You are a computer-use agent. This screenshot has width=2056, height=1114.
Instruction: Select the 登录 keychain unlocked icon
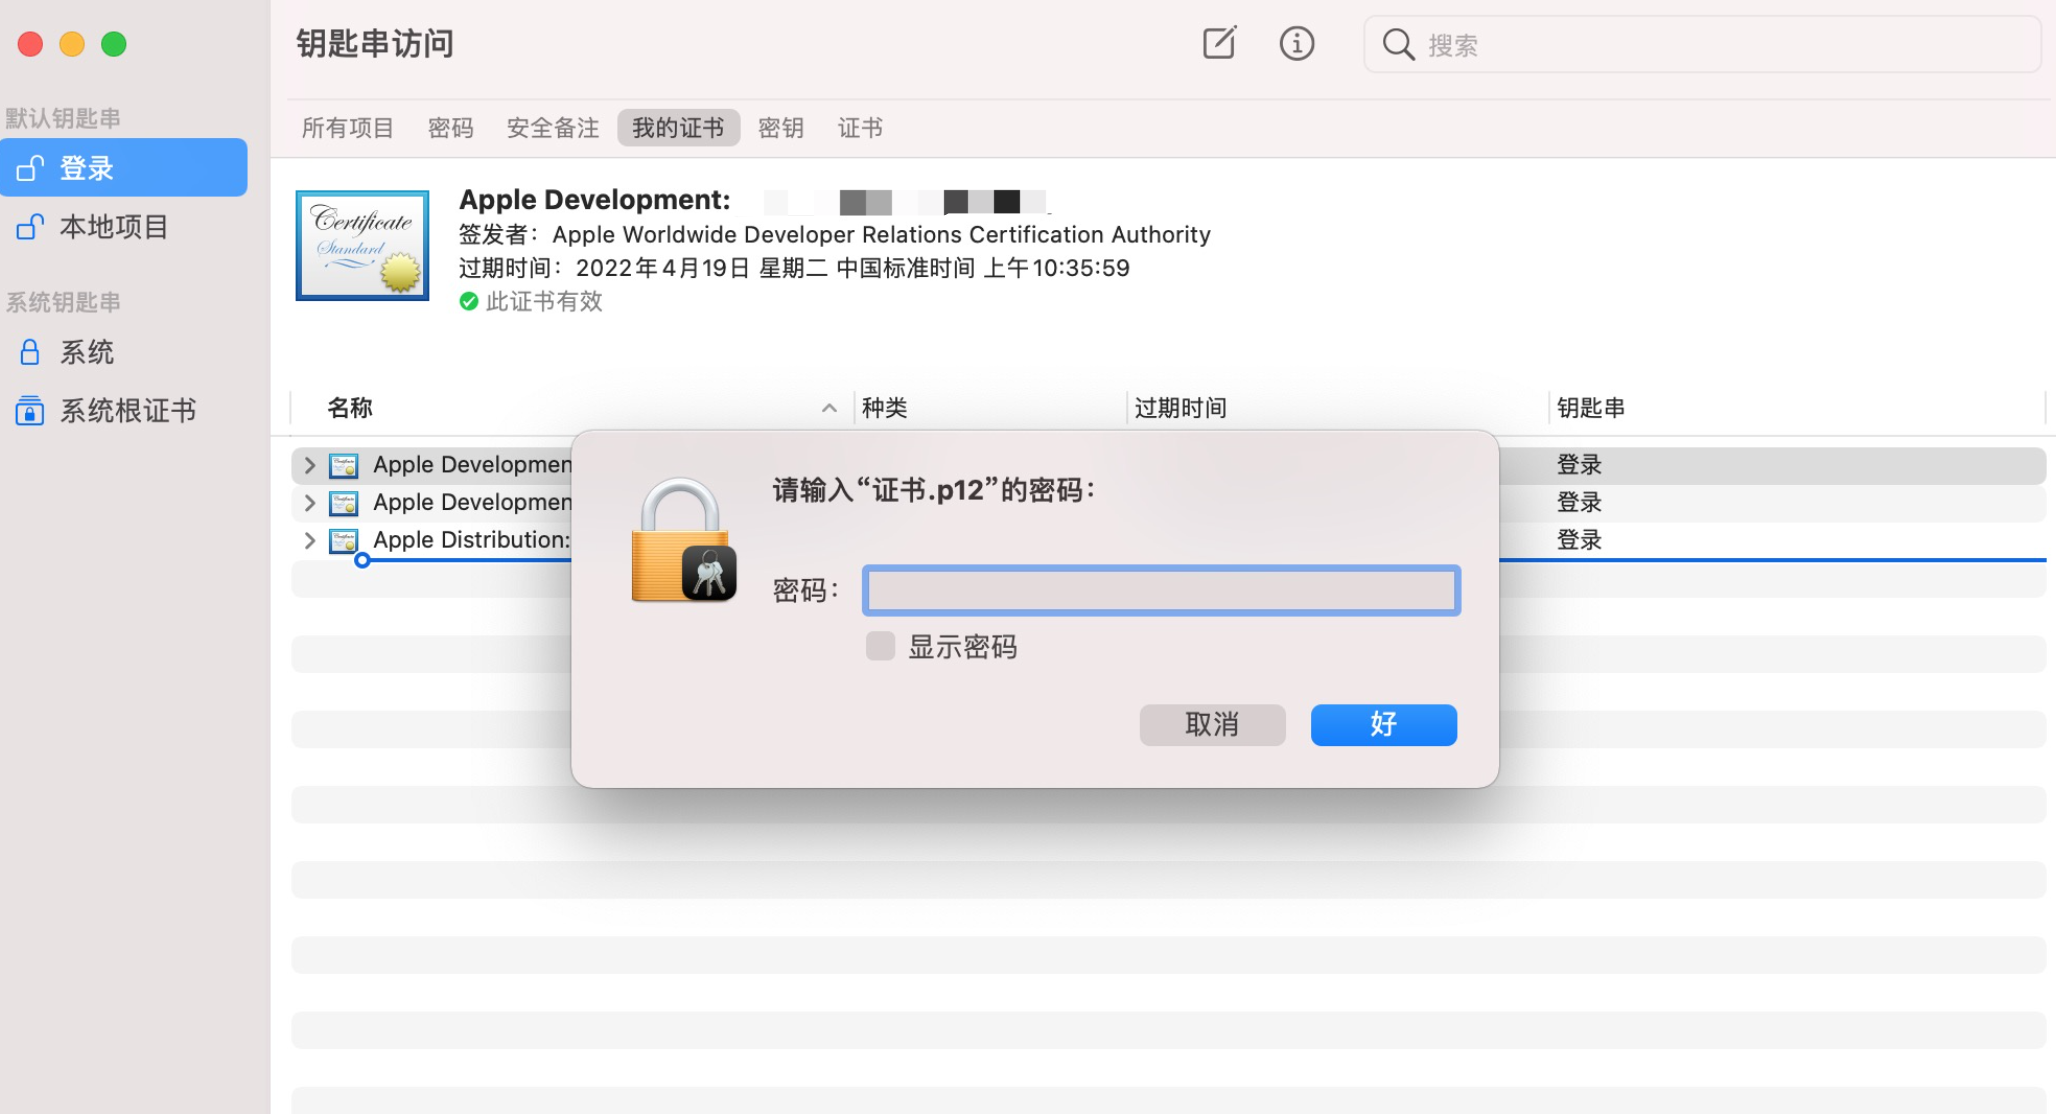click(x=30, y=168)
